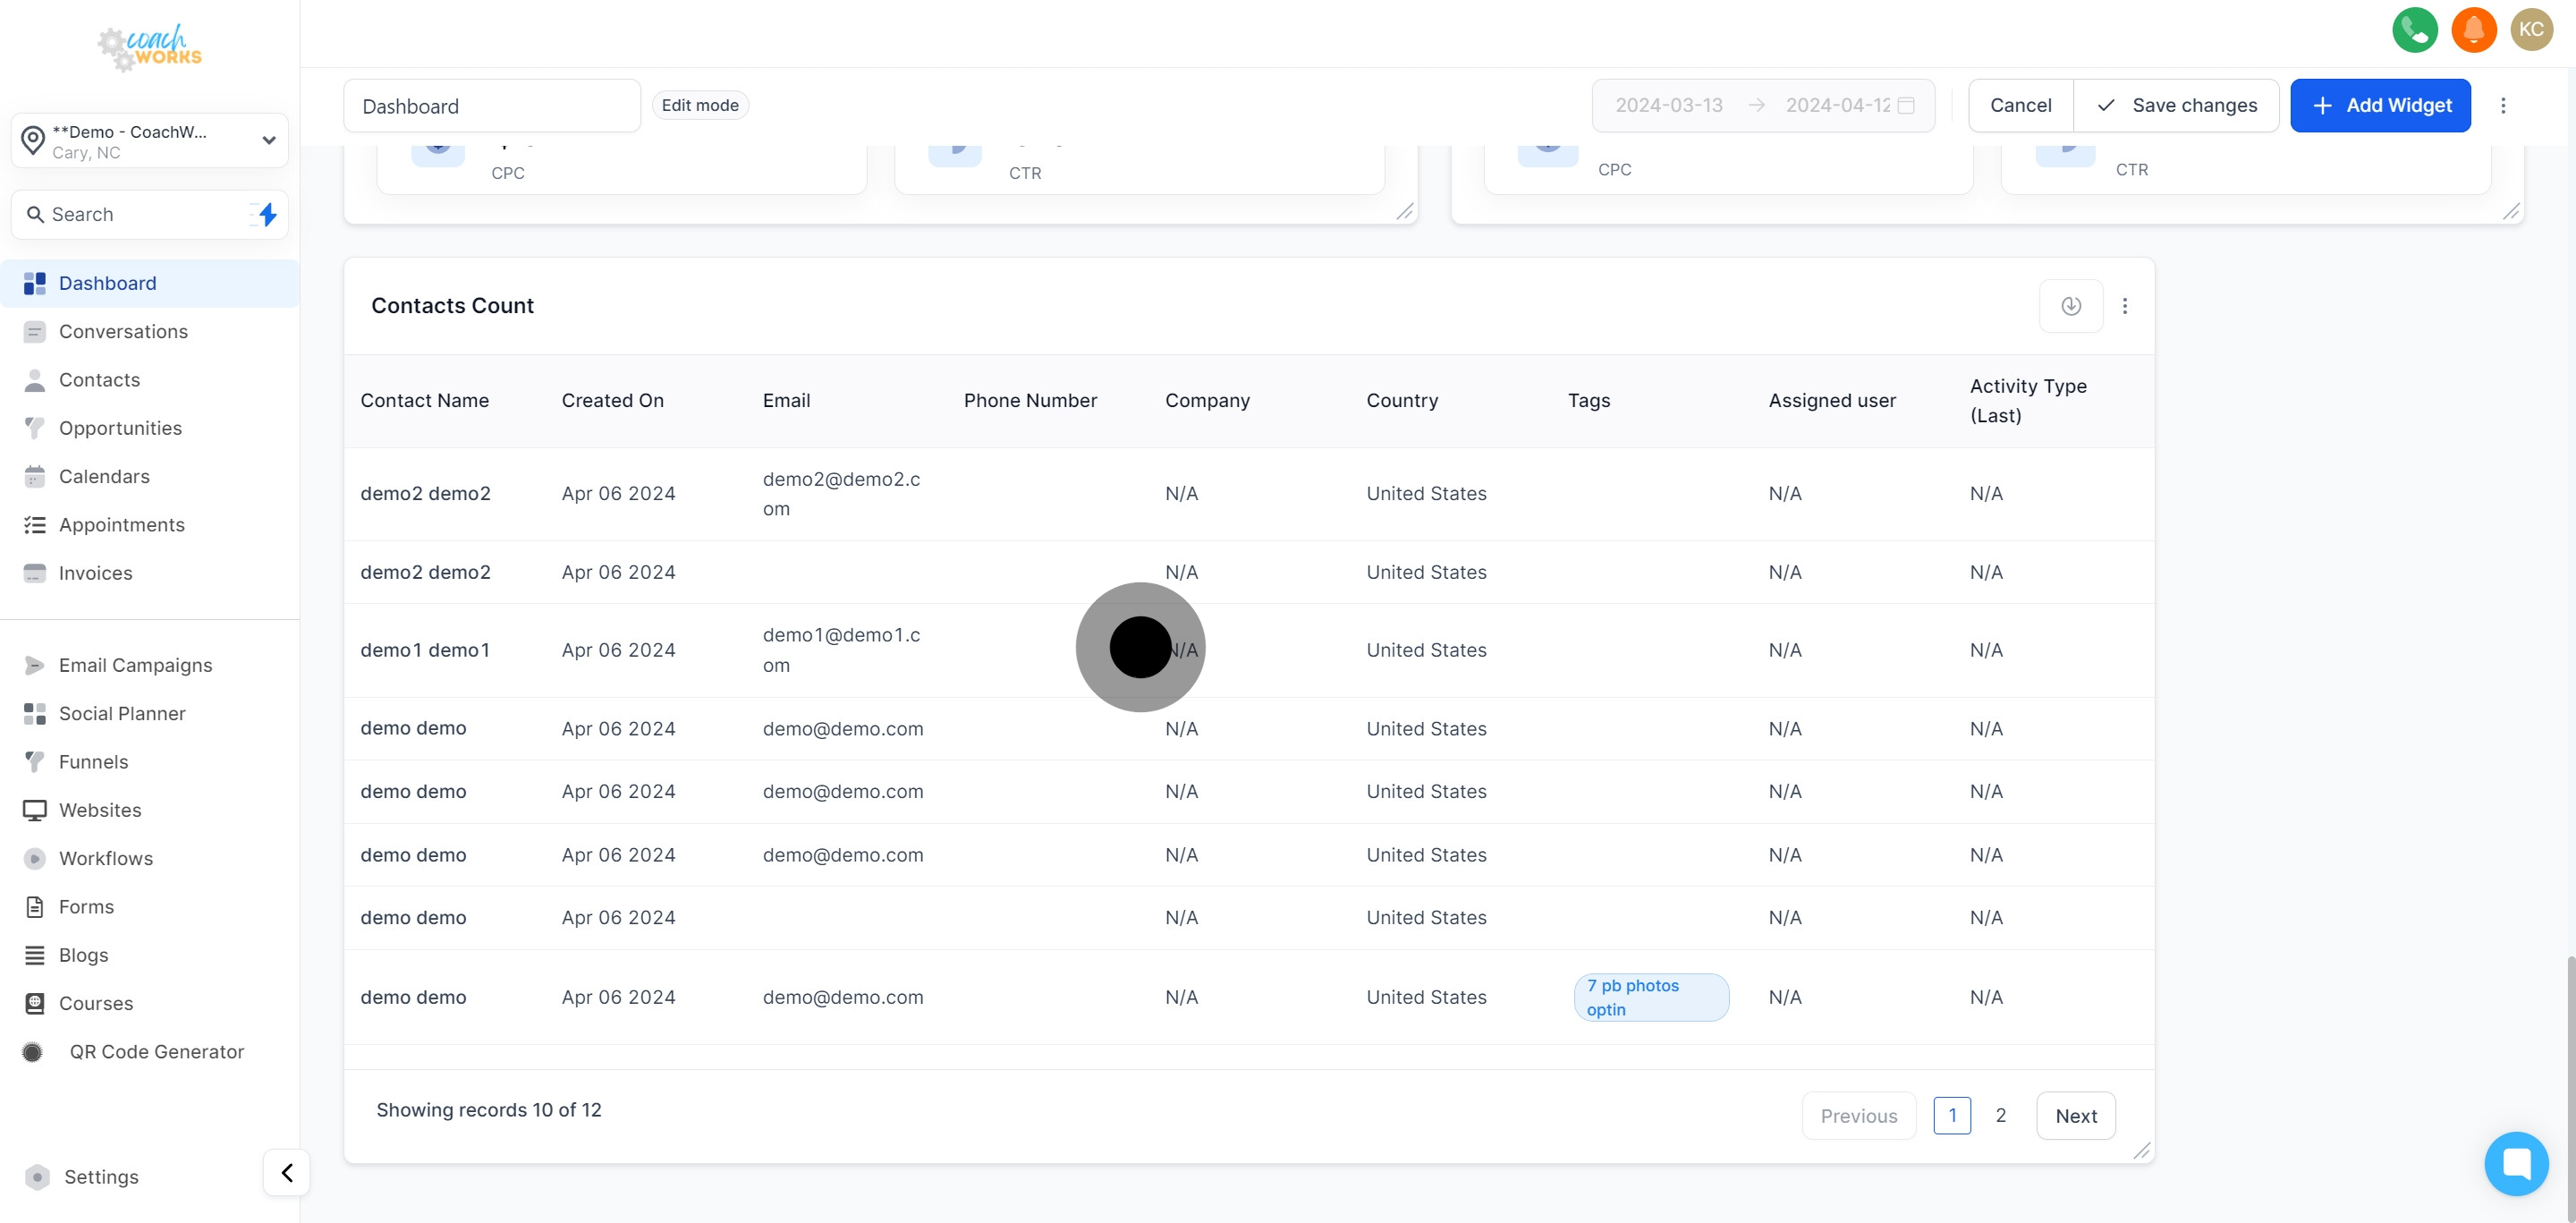Cancel dashboard edit mode
Viewport: 2576px width, 1223px height.
point(2020,105)
